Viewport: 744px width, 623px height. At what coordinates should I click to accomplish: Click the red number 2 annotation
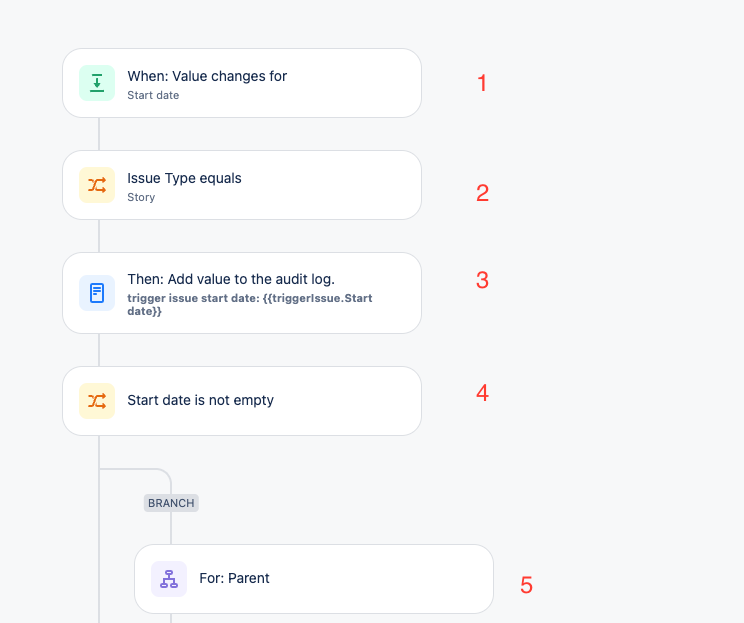coord(483,193)
